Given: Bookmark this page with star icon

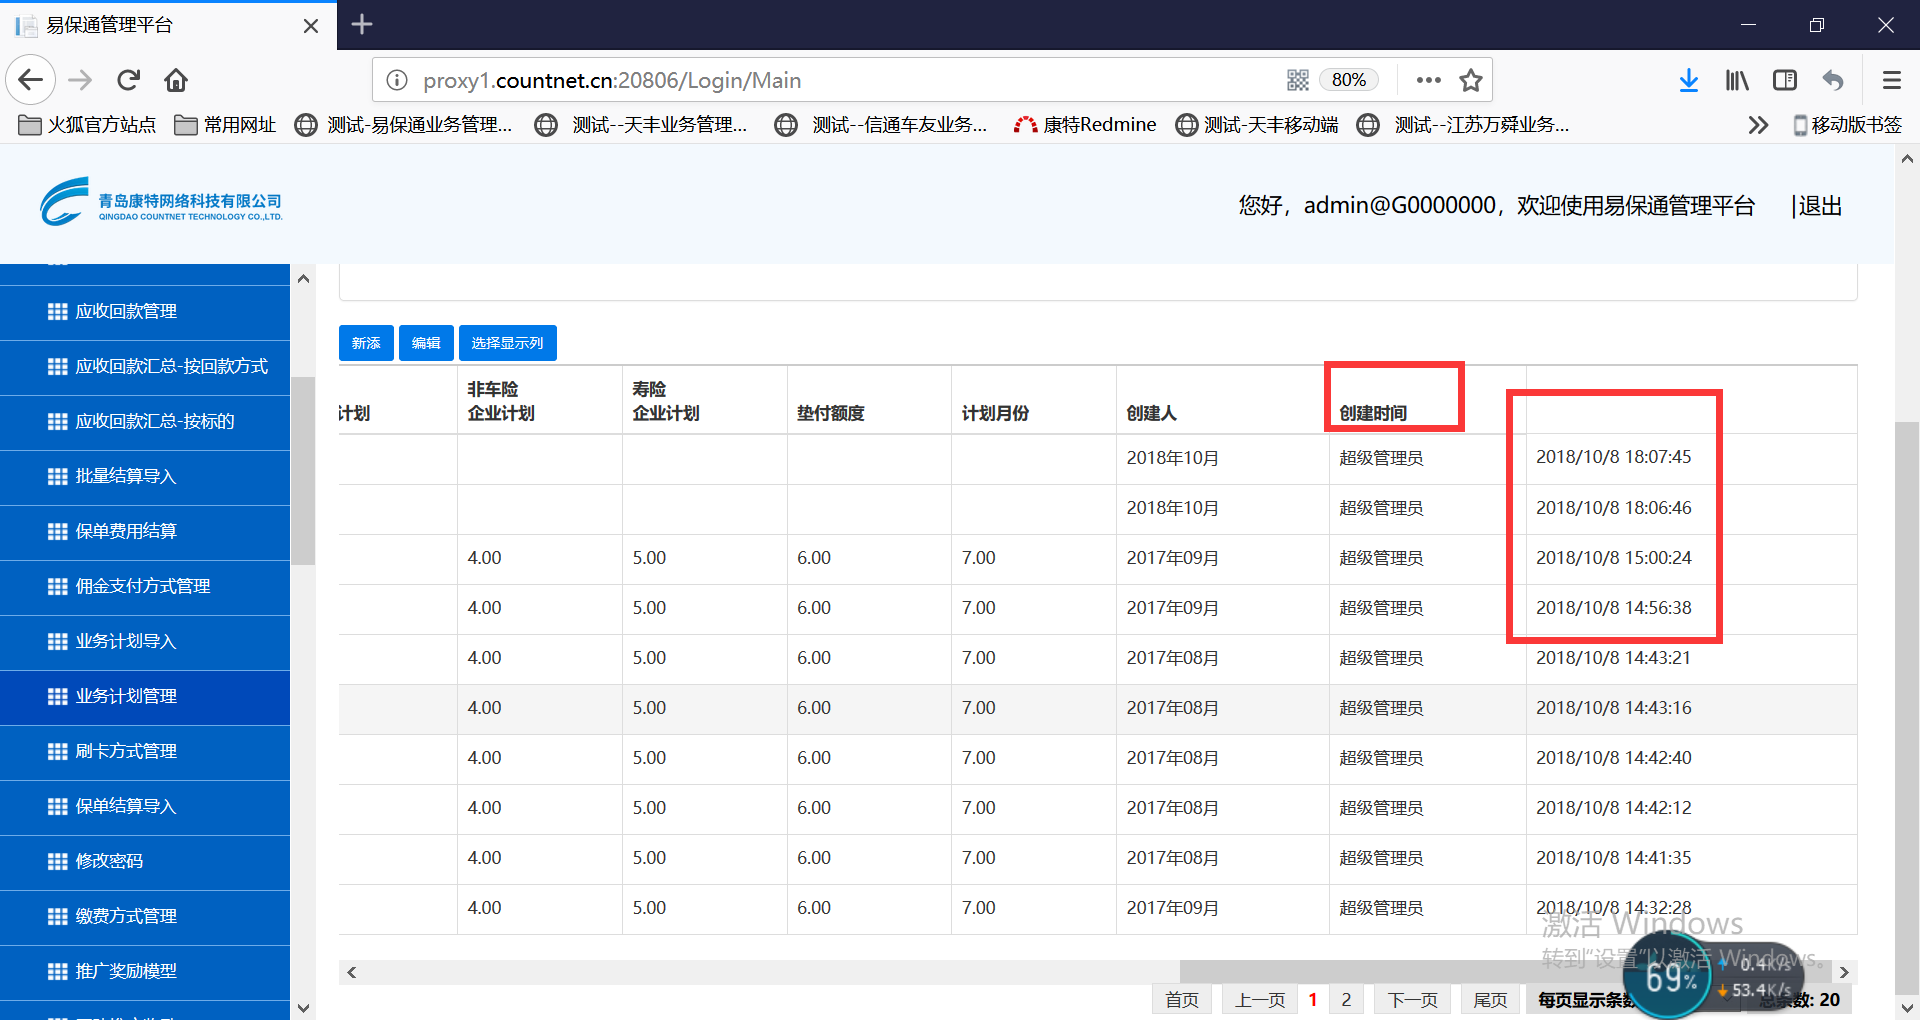Looking at the screenshot, I should 1470,80.
